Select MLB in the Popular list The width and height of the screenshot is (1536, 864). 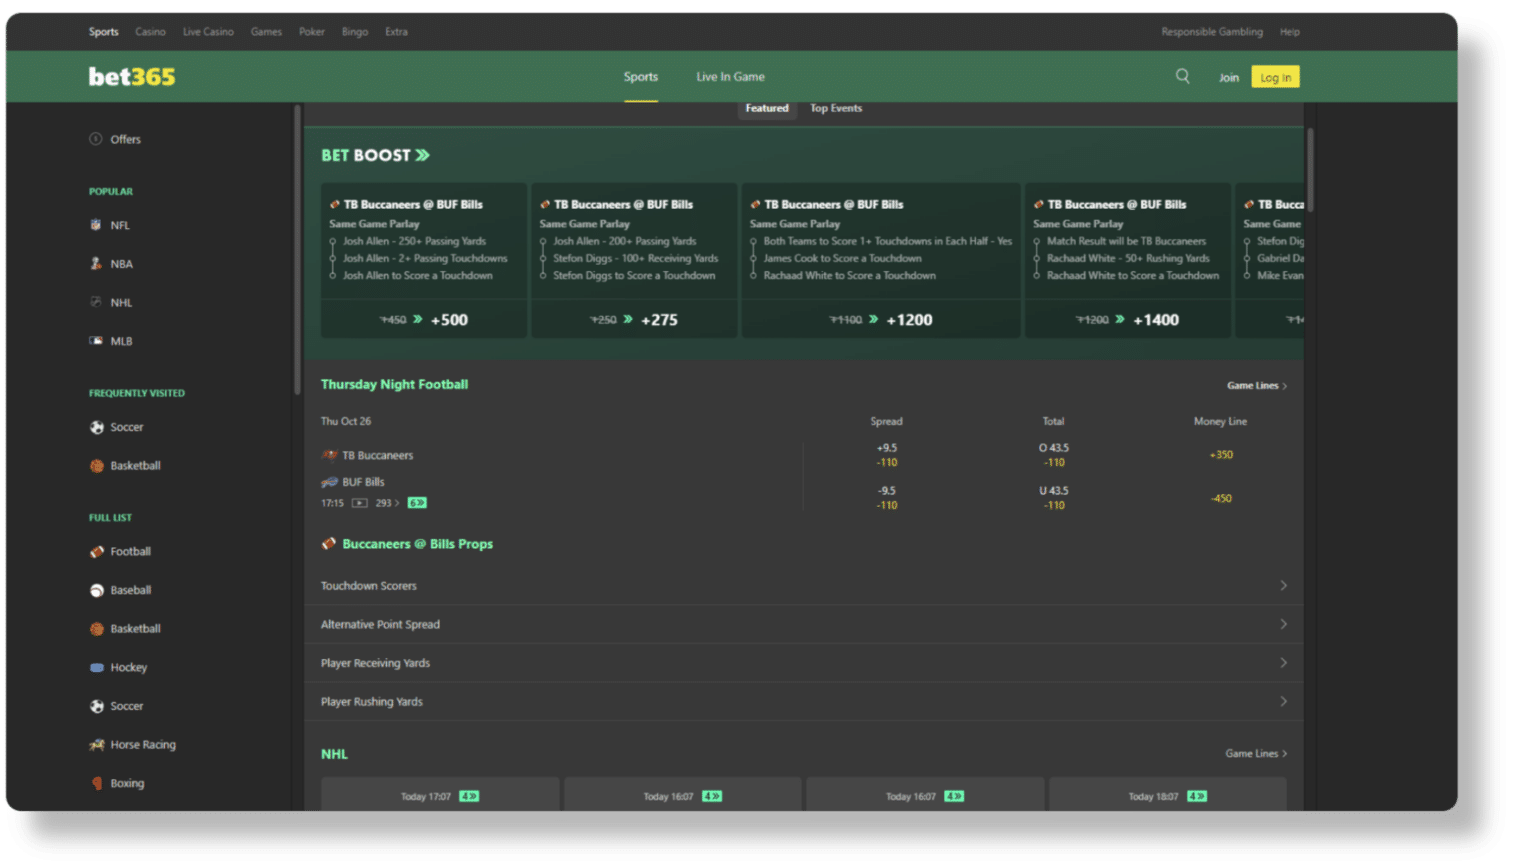120,340
